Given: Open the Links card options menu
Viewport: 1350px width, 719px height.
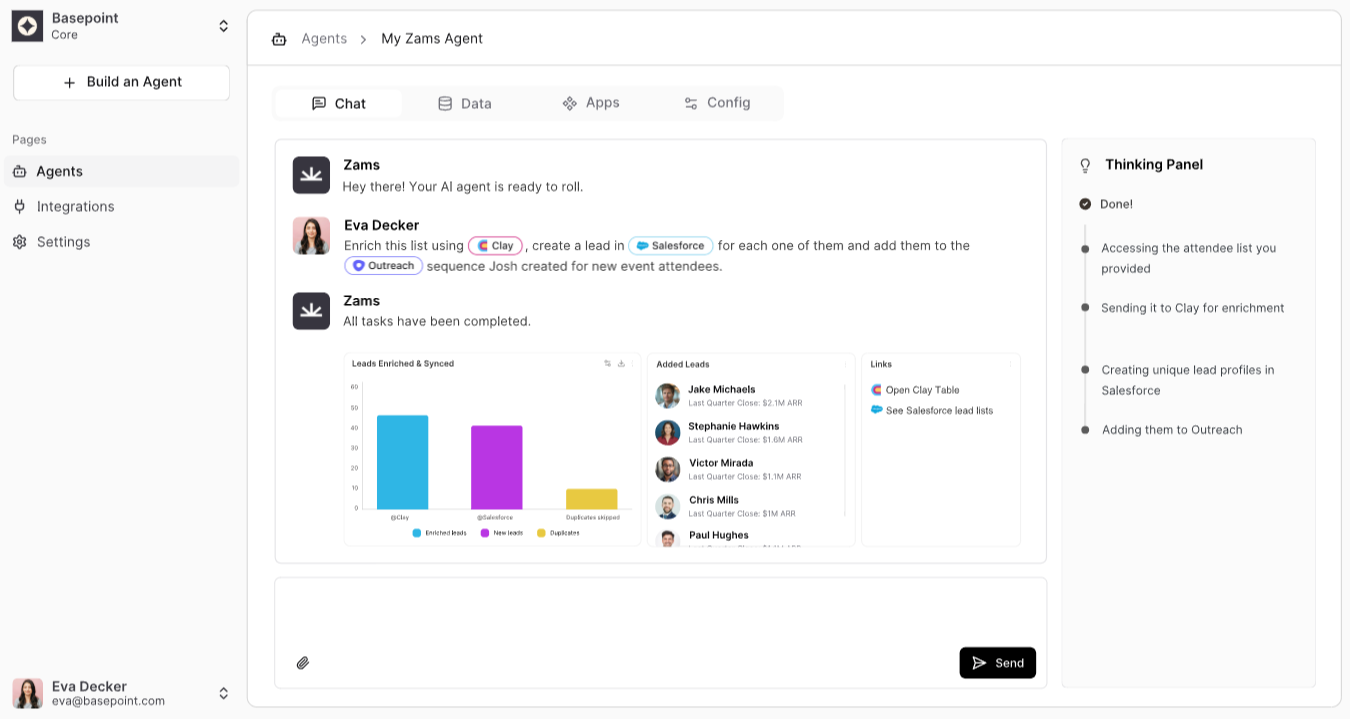Looking at the screenshot, I should point(1011,364).
